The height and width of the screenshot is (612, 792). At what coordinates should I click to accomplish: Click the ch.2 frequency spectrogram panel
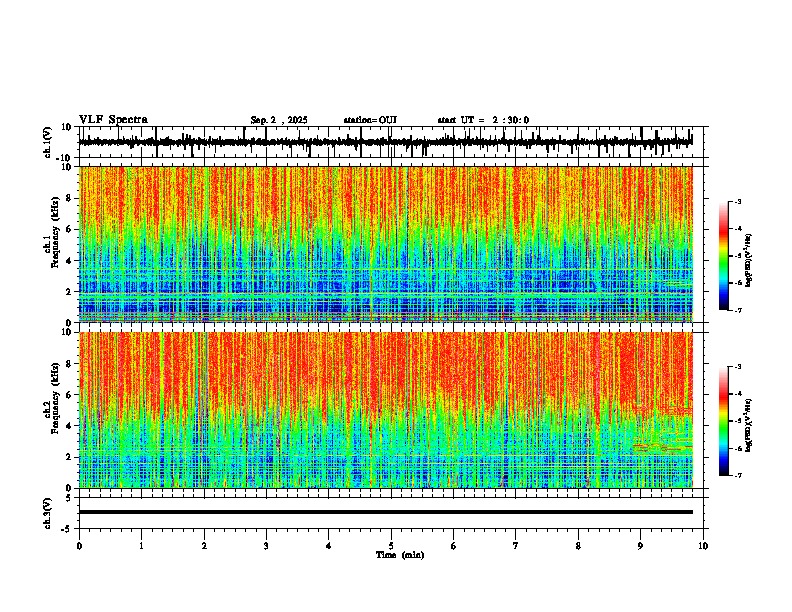385,410
